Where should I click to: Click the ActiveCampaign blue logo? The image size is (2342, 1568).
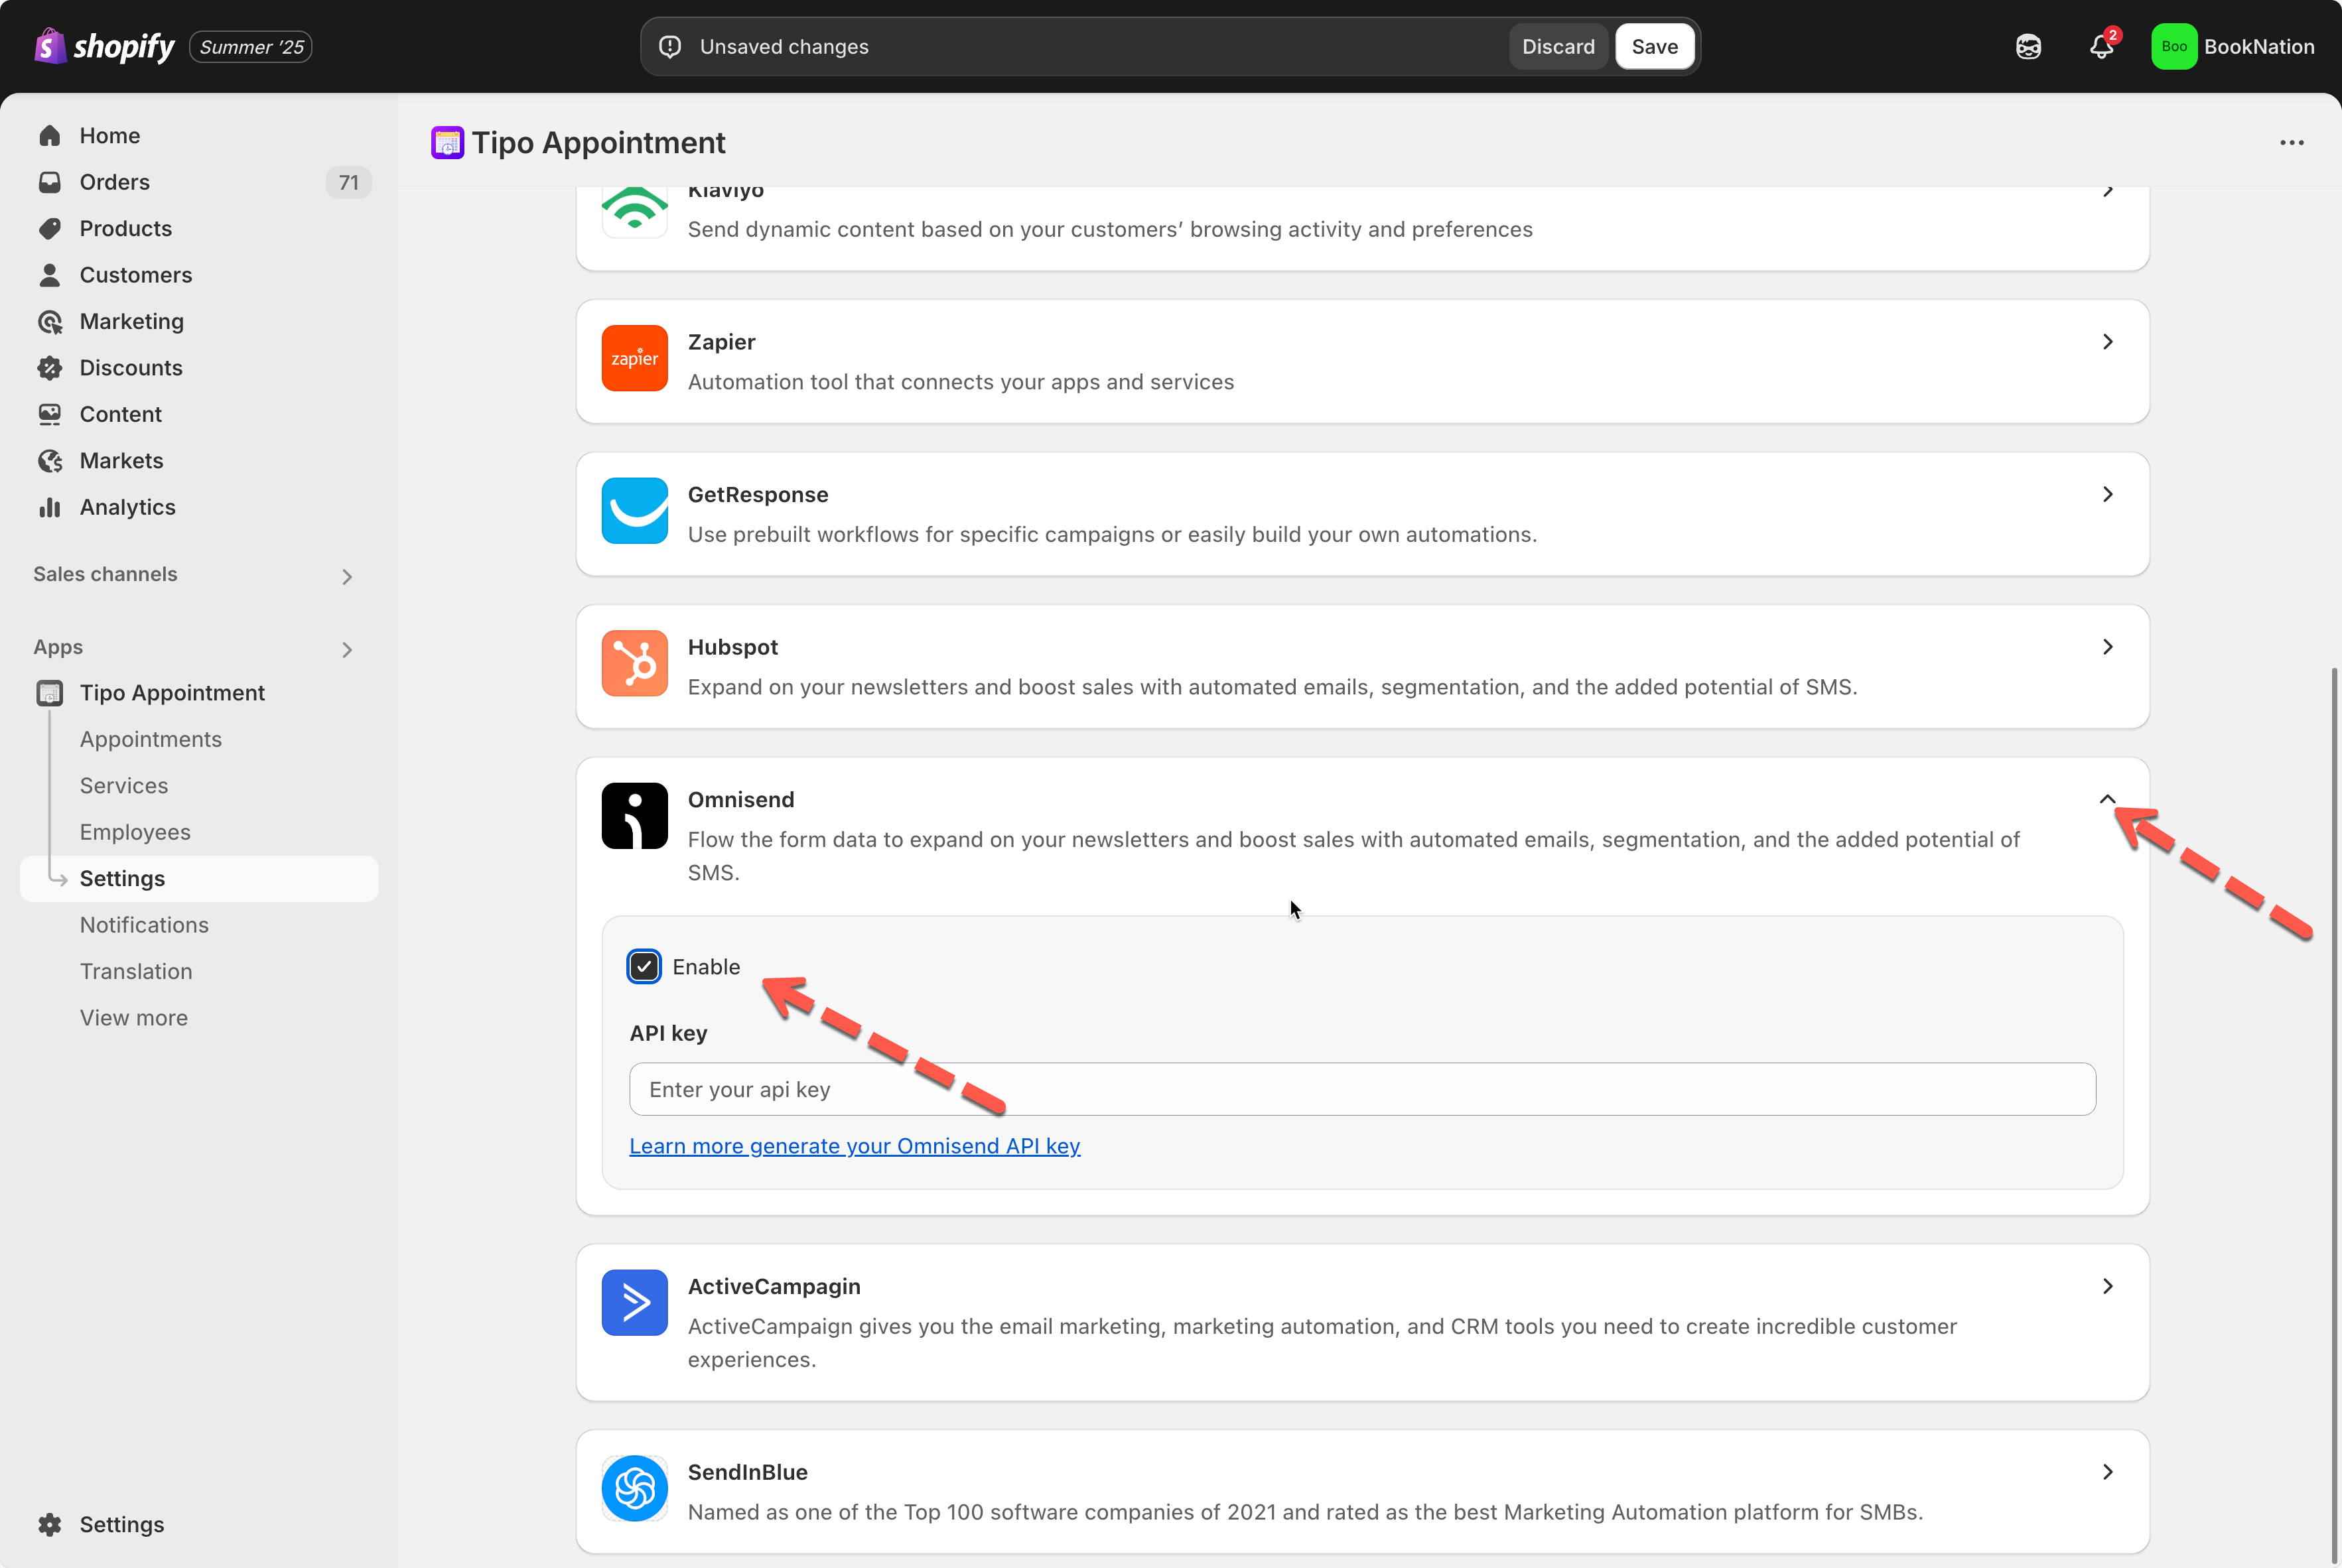(x=634, y=1302)
